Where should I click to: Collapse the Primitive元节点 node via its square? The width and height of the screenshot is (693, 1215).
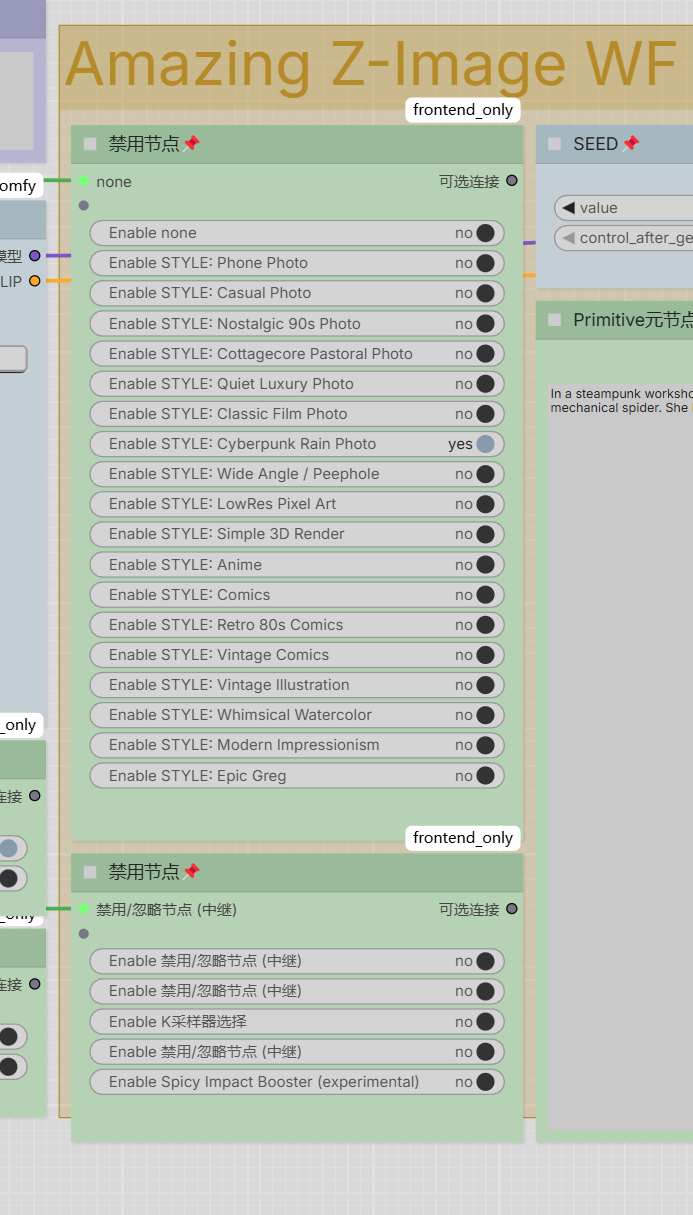point(554,320)
